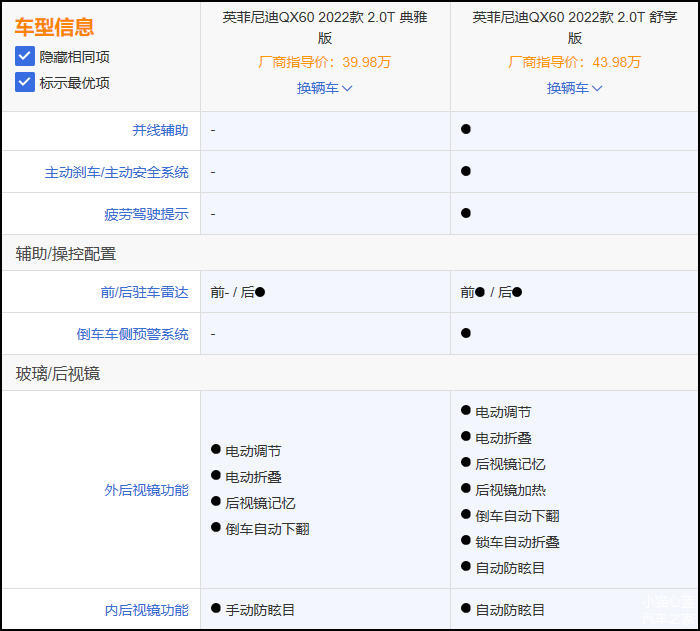Click the 疲劳驾驶提示 link
Screen dimensions: 700x631
tap(146, 214)
